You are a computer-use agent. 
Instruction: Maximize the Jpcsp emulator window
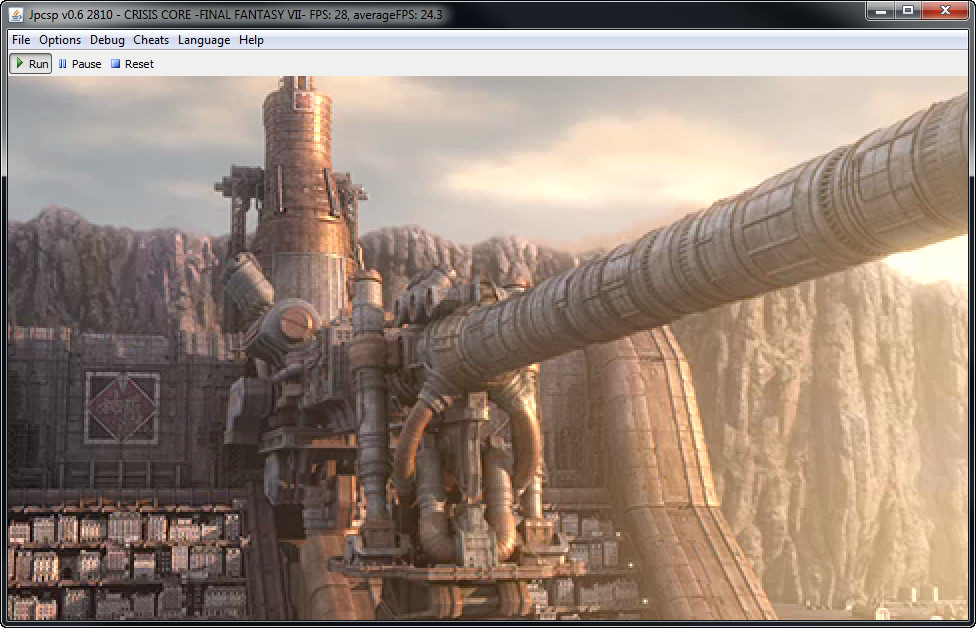pyautogui.click(x=908, y=11)
